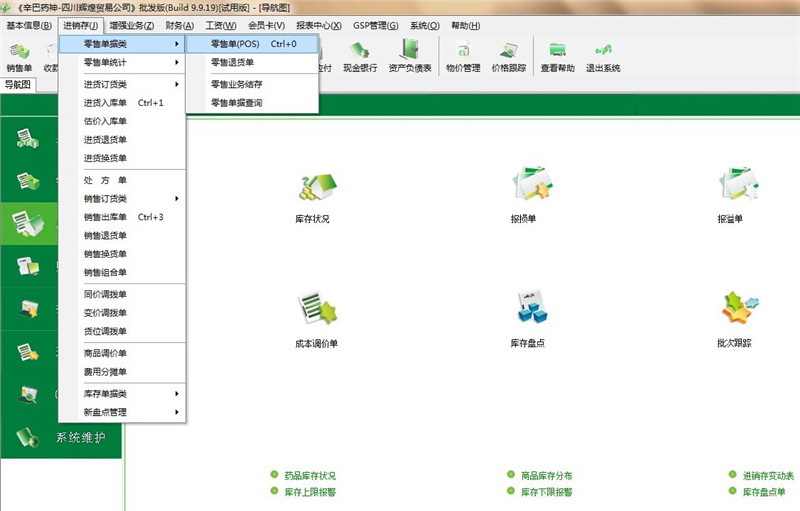
Task: Select 费用分摊单 menu entry
Action: [x=121, y=371]
